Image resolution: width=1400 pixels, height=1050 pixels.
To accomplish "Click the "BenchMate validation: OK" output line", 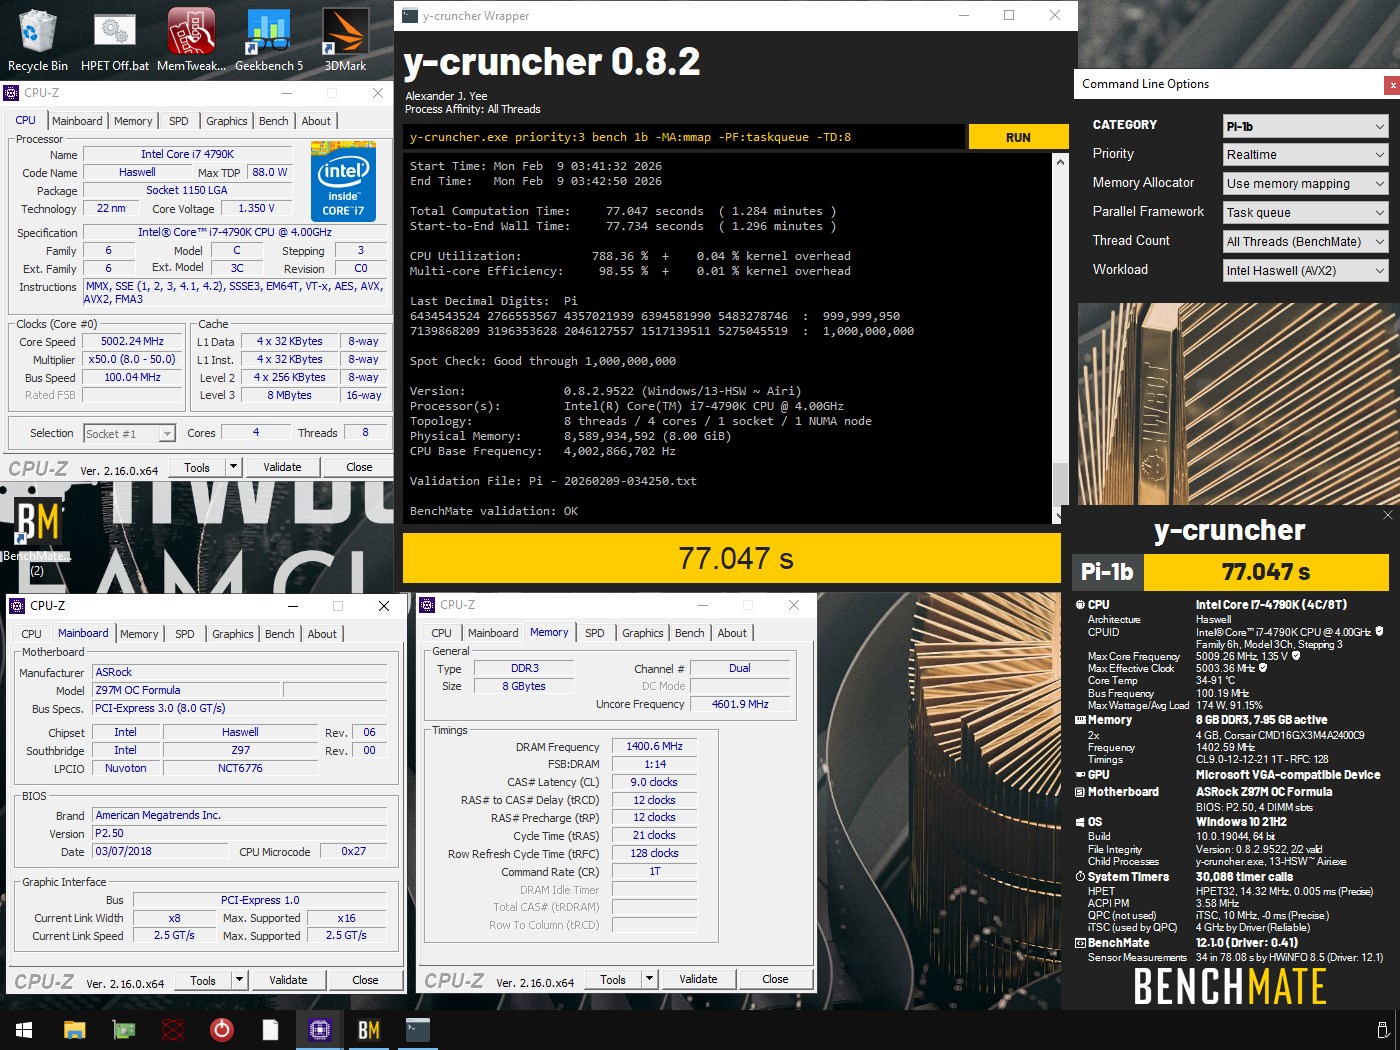I will pyautogui.click(x=494, y=511).
